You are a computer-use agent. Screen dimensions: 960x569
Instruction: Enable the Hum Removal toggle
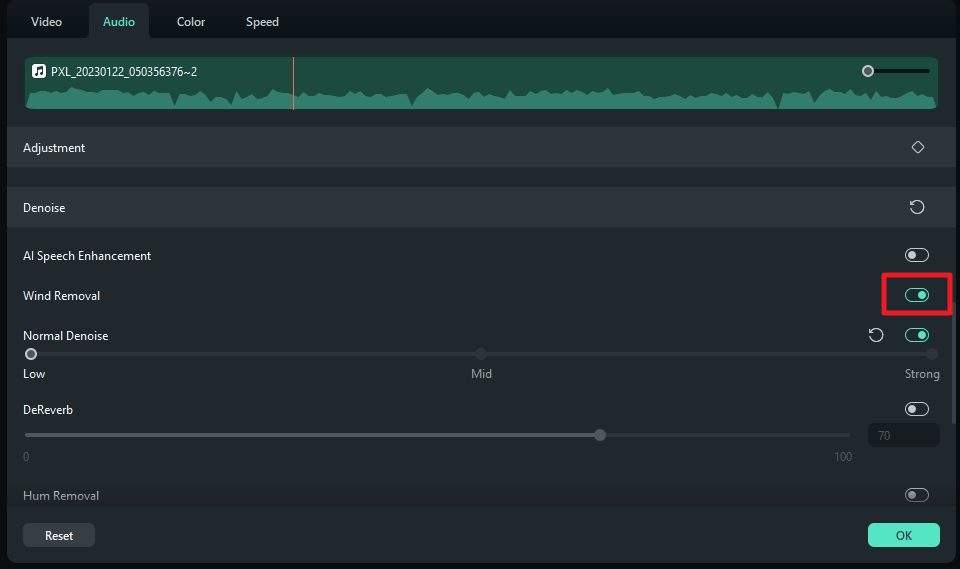click(917, 494)
